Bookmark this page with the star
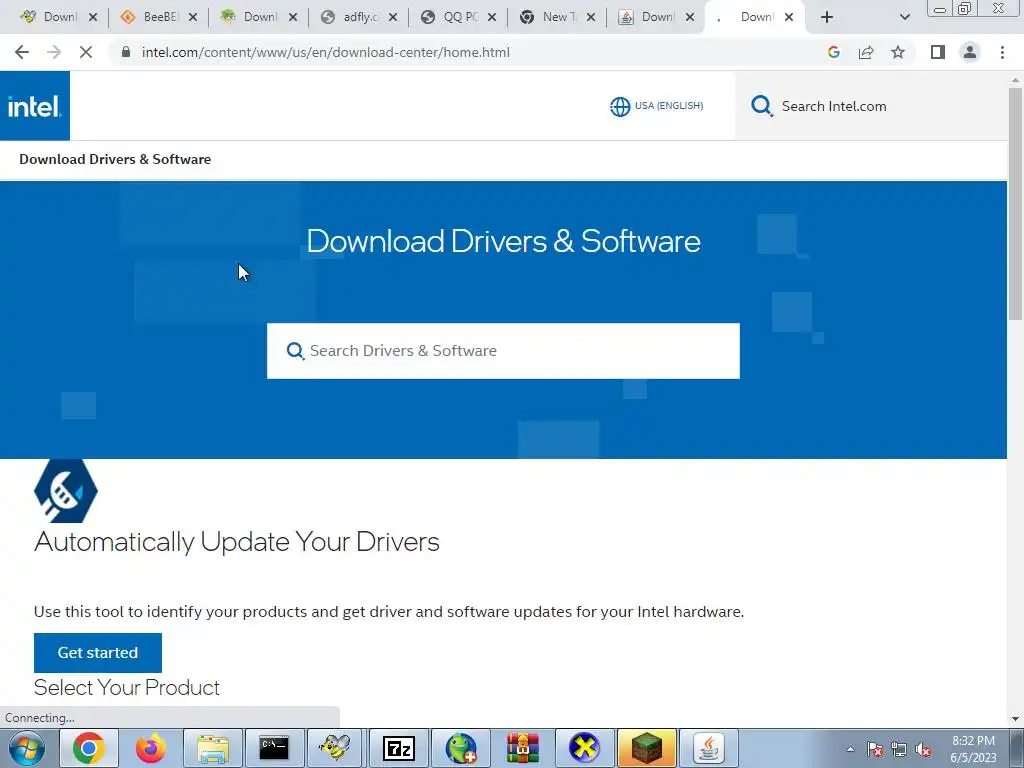 (898, 52)
